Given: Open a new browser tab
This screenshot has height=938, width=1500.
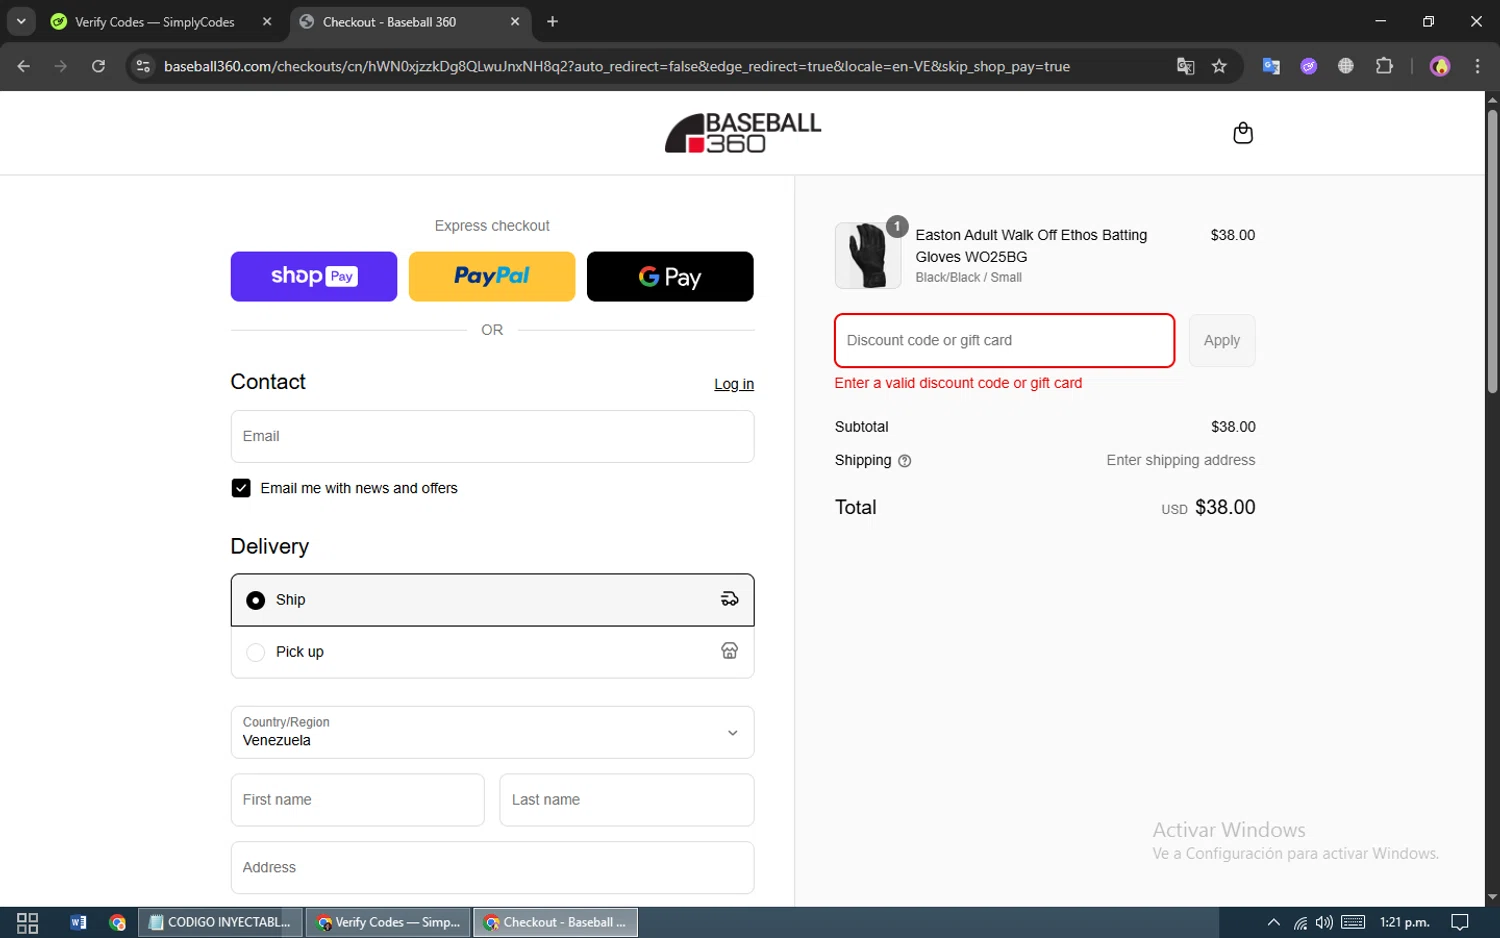Looking at the screenshot, I should tap(552, 21).
